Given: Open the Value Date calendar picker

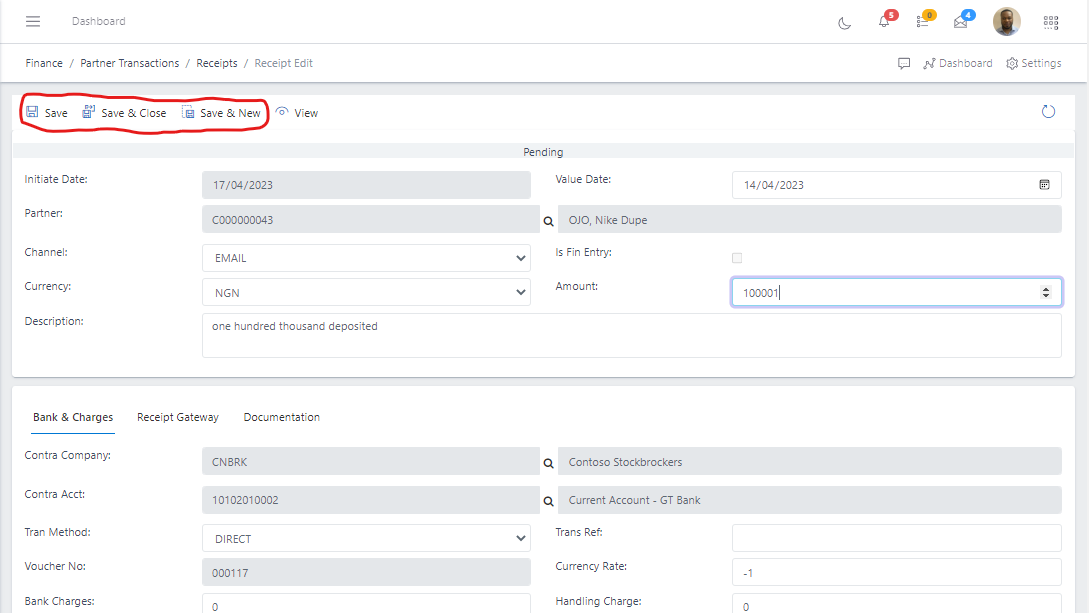Looking at the screenshot, I should point(1044,185).
